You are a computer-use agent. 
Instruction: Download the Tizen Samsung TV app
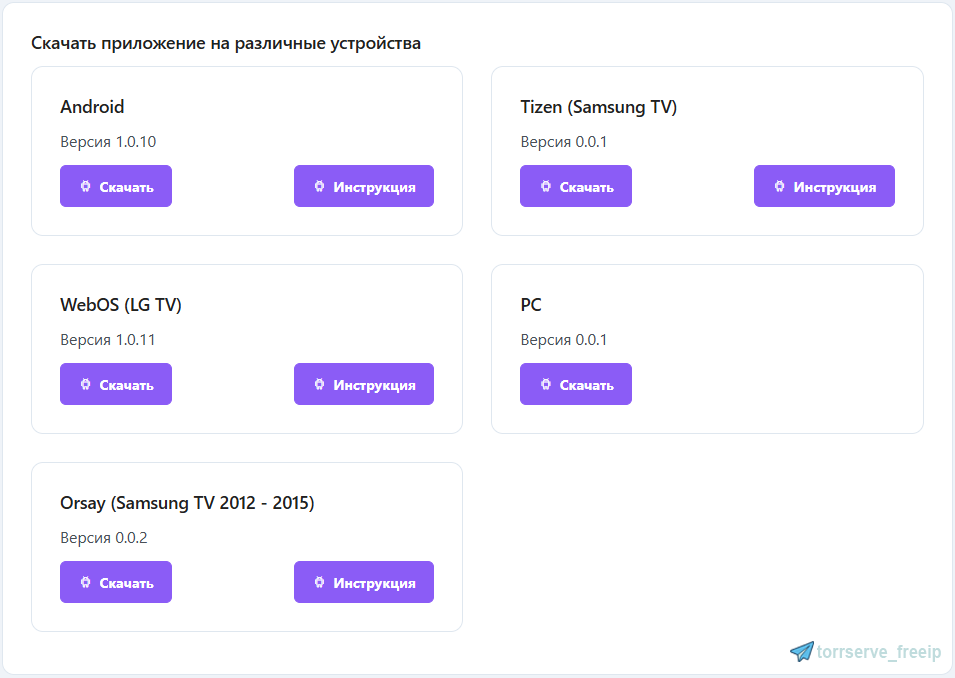click(x=576, y=186)
